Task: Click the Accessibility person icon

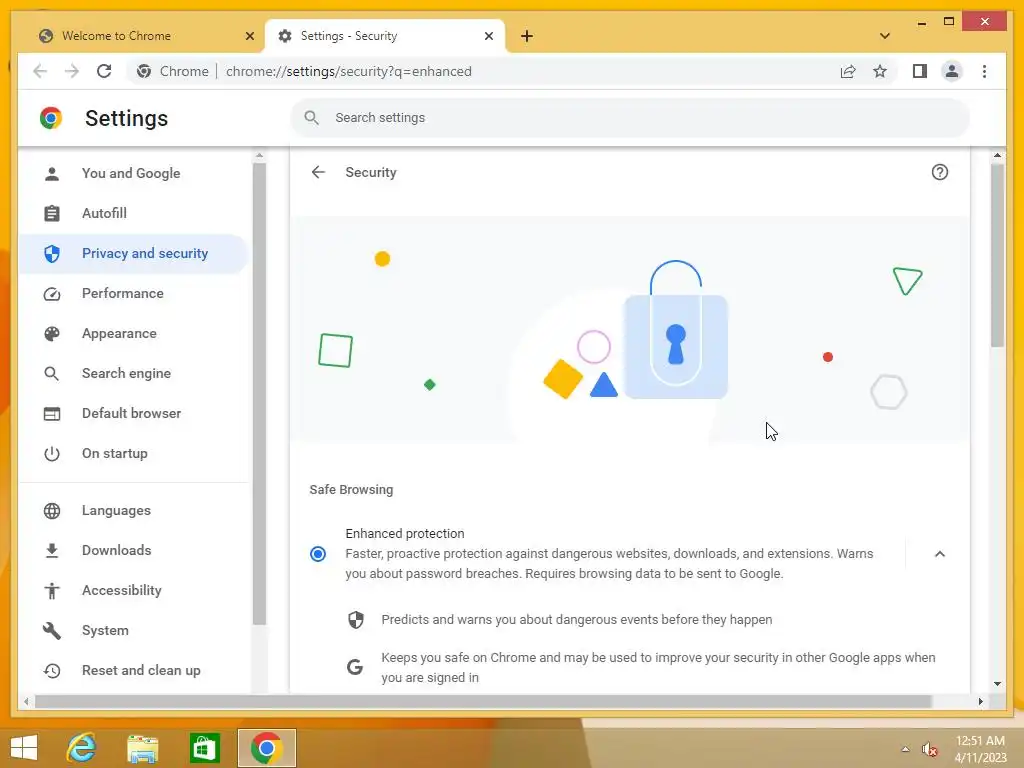Action: [52, 590]
